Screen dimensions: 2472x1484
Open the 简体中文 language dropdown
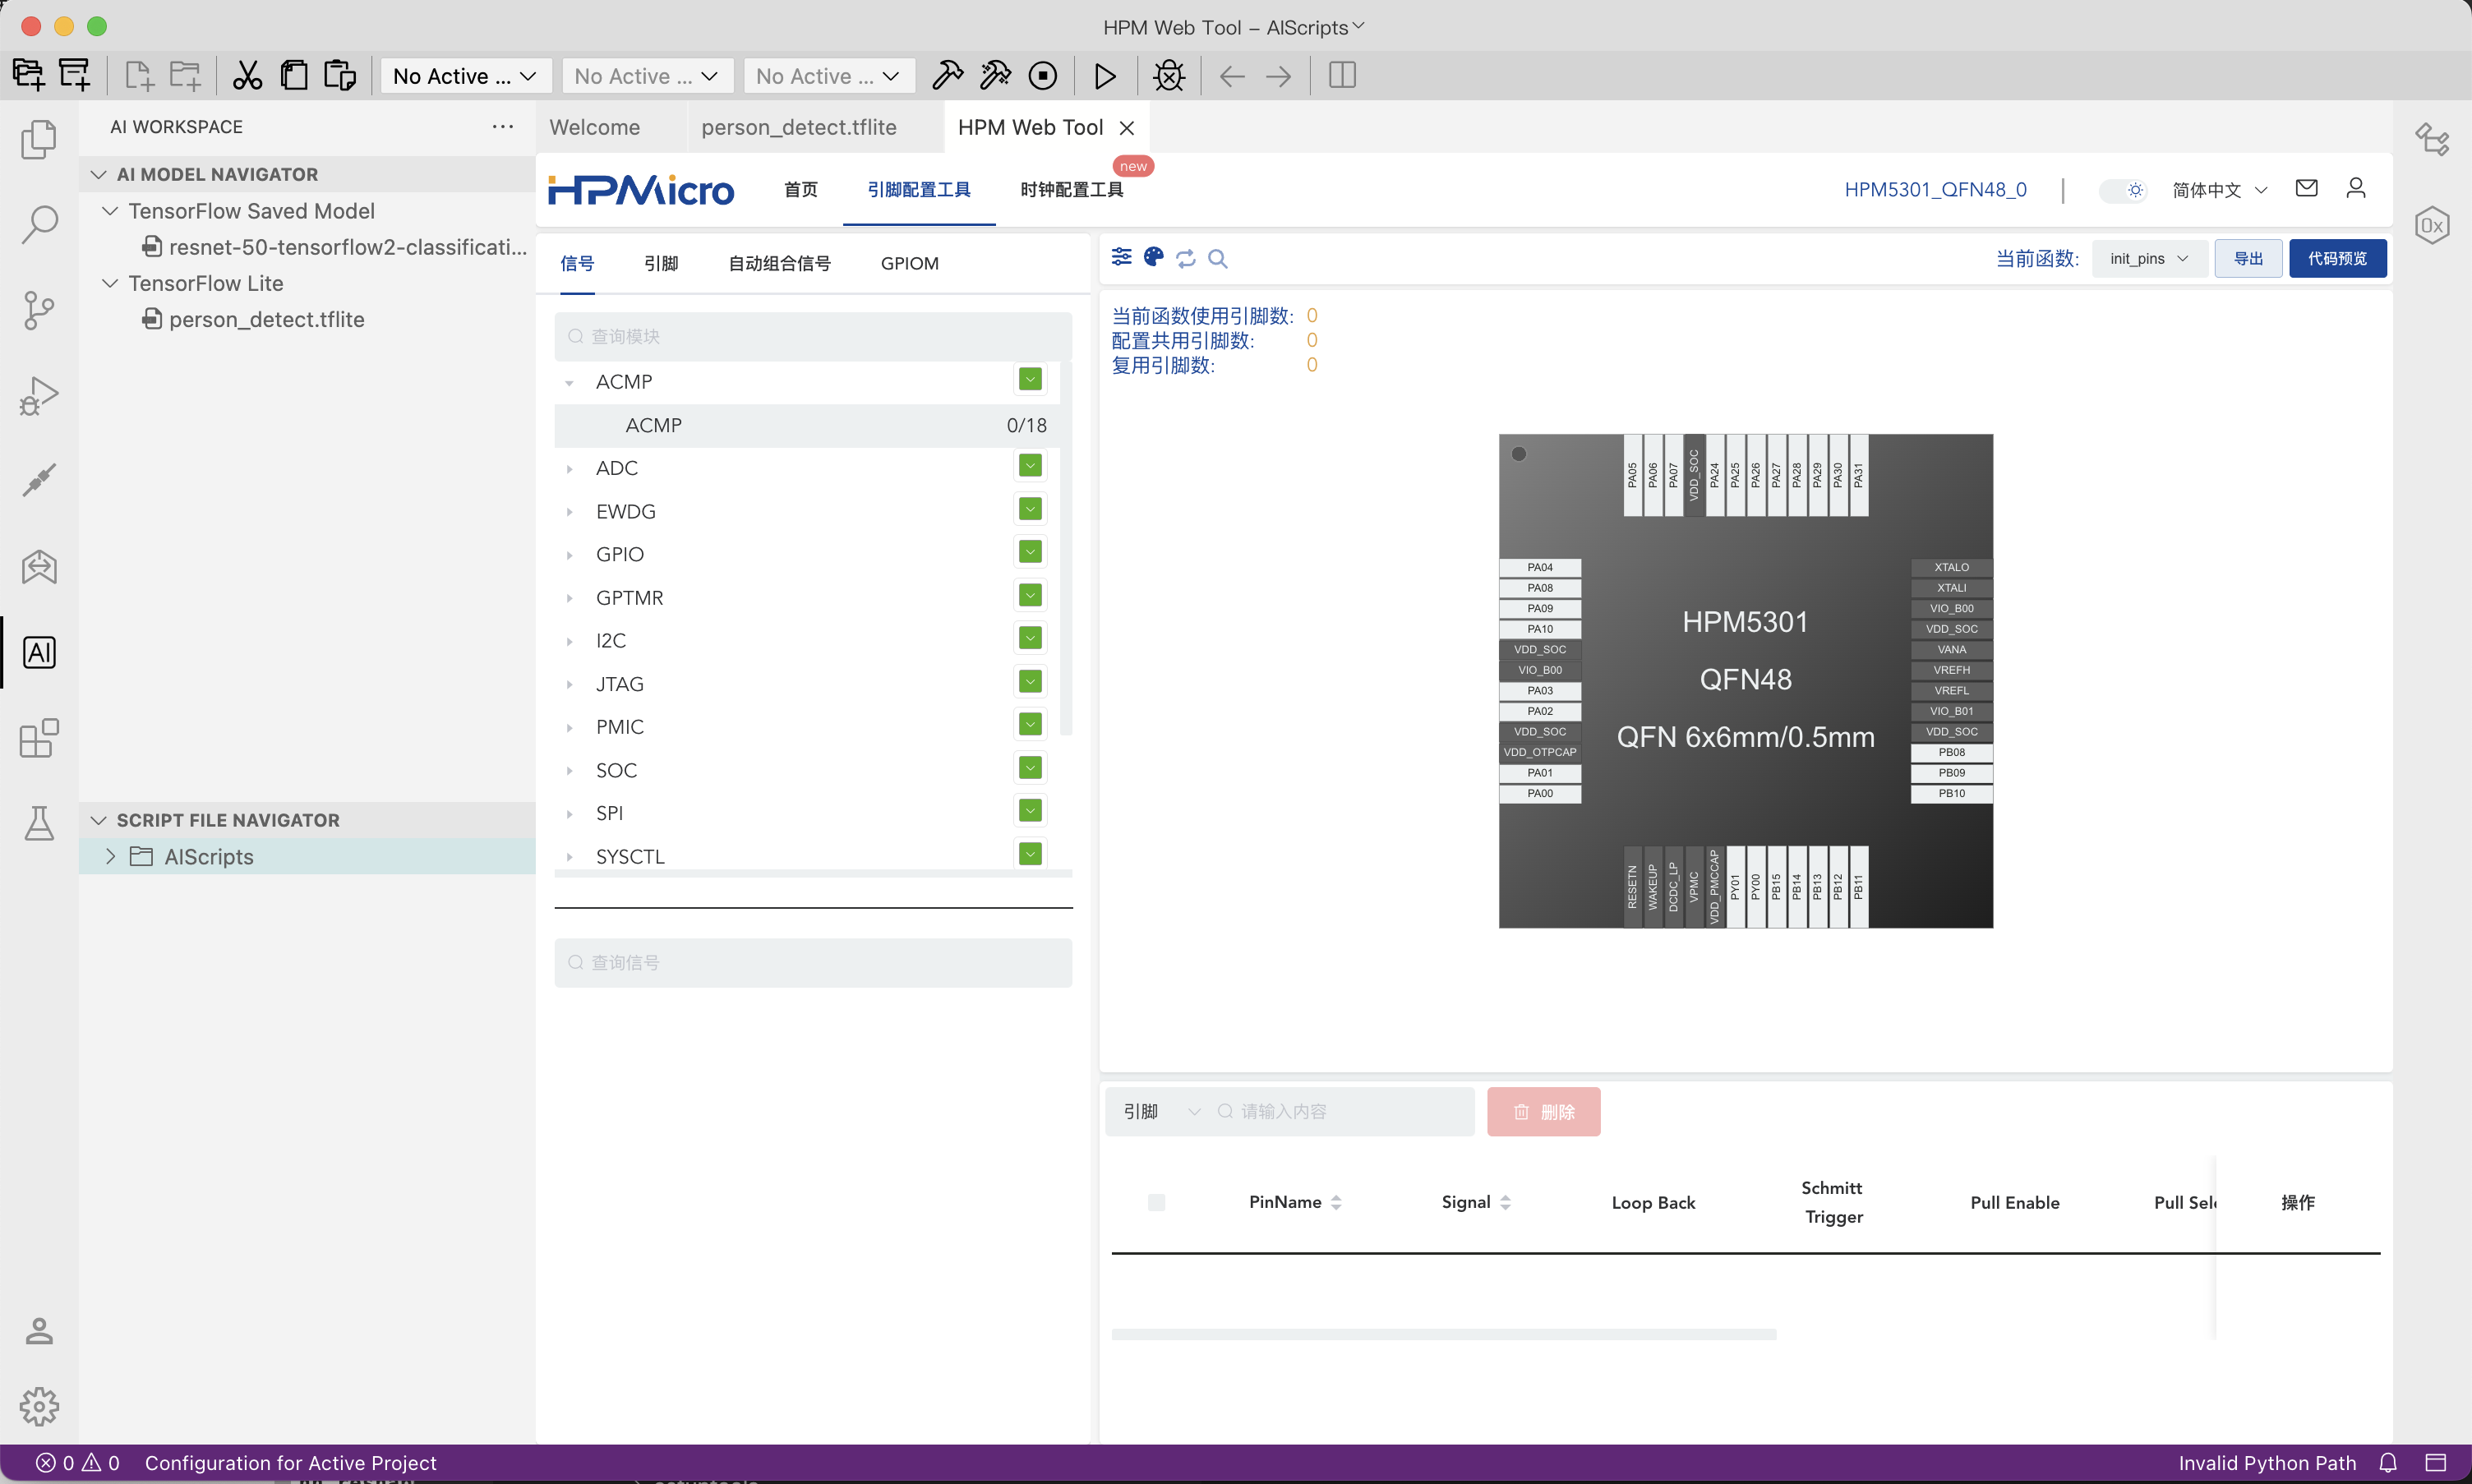point(2219,190)
